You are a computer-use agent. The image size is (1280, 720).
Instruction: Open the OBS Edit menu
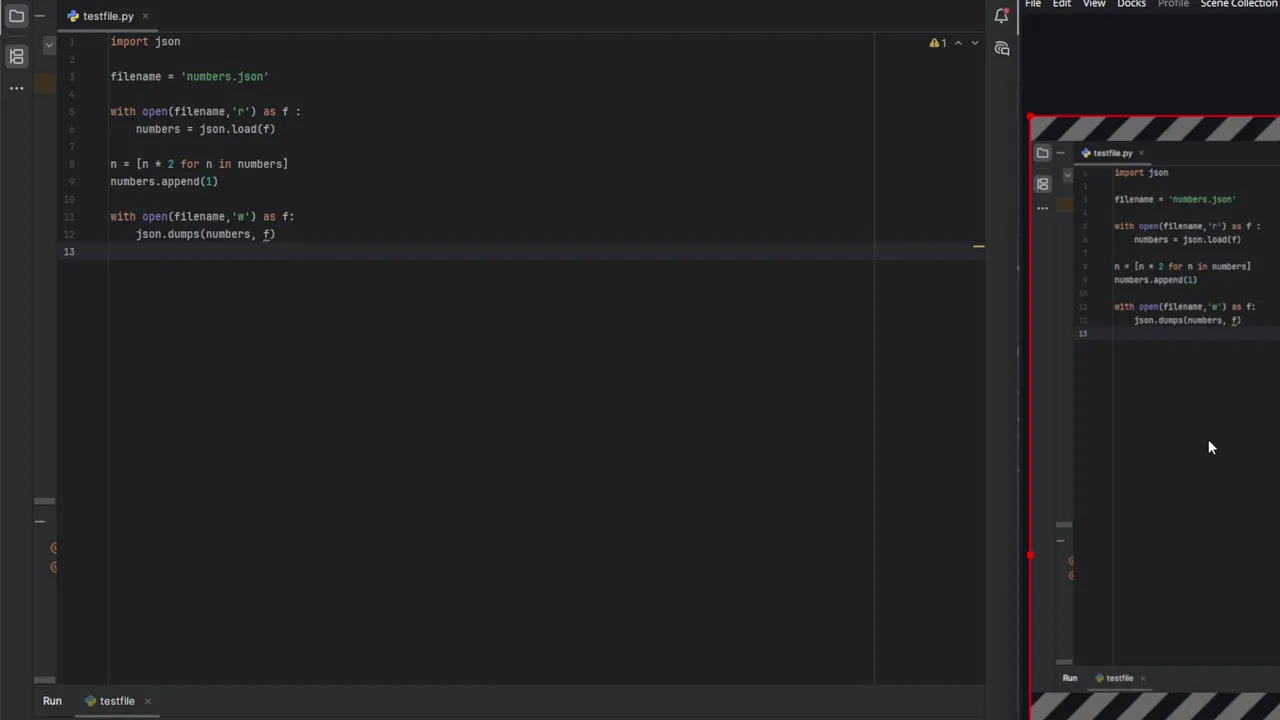pyautogui.click(x=1062, y=4)
